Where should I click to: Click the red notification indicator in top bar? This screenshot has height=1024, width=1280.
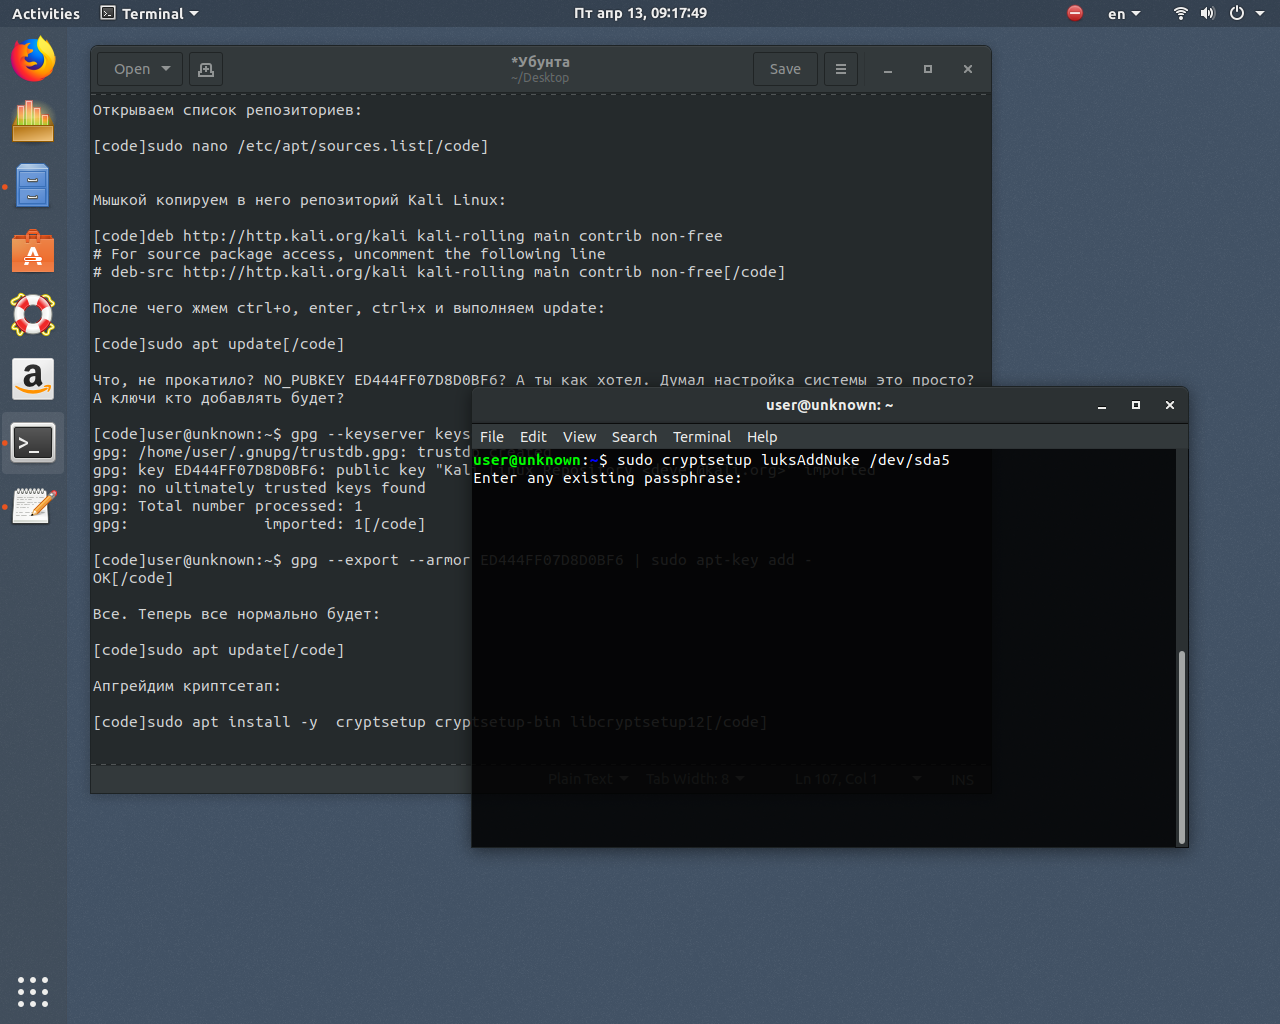[x=1074, y=13]
